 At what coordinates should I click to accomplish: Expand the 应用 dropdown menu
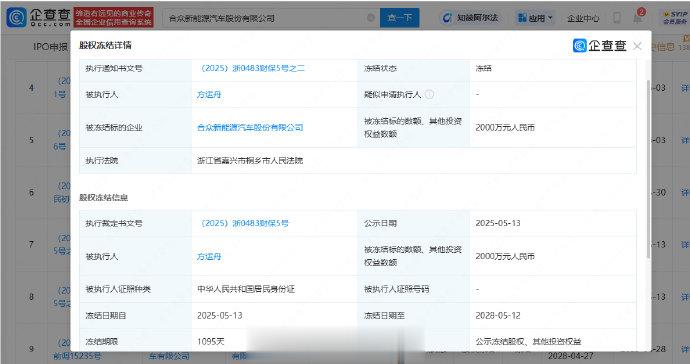[535, 18]
